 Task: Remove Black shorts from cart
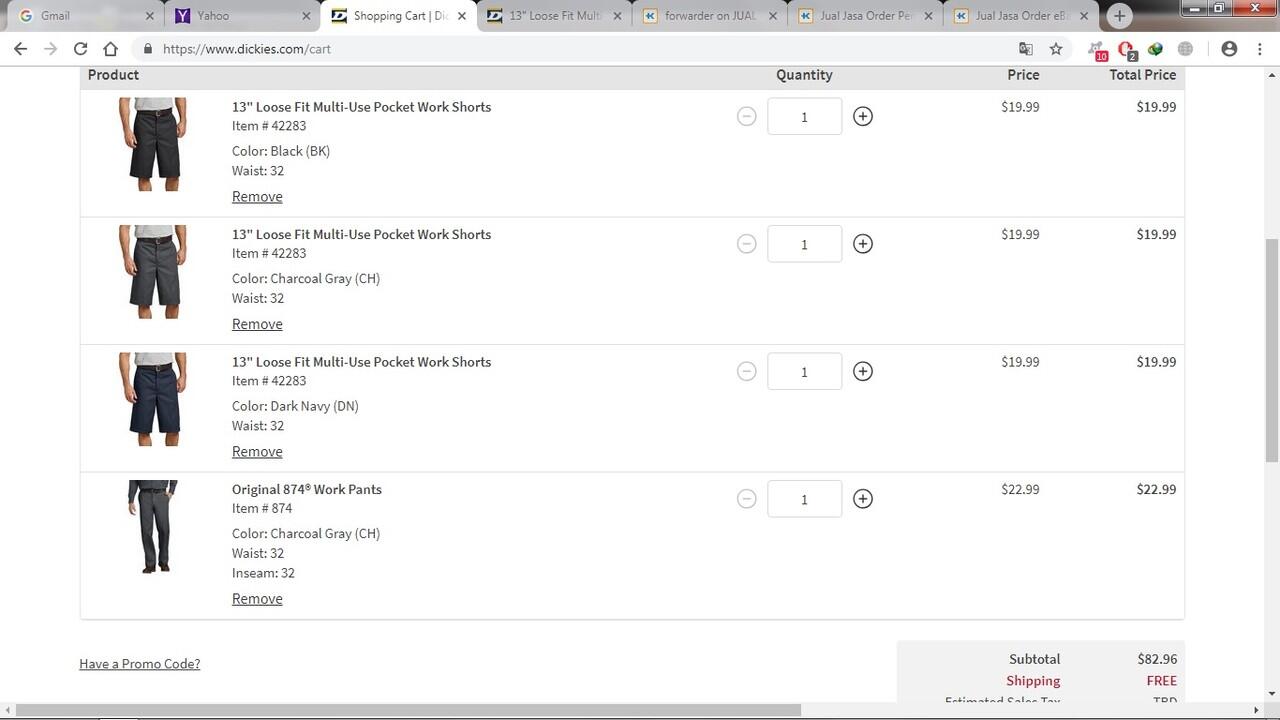[x=257, y=197]
